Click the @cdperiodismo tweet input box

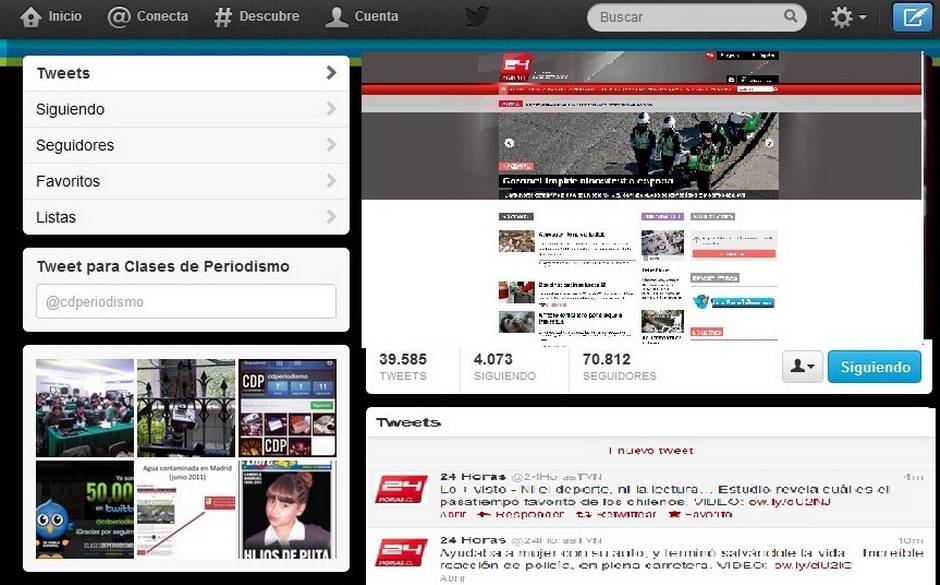(x=186, y=301)
